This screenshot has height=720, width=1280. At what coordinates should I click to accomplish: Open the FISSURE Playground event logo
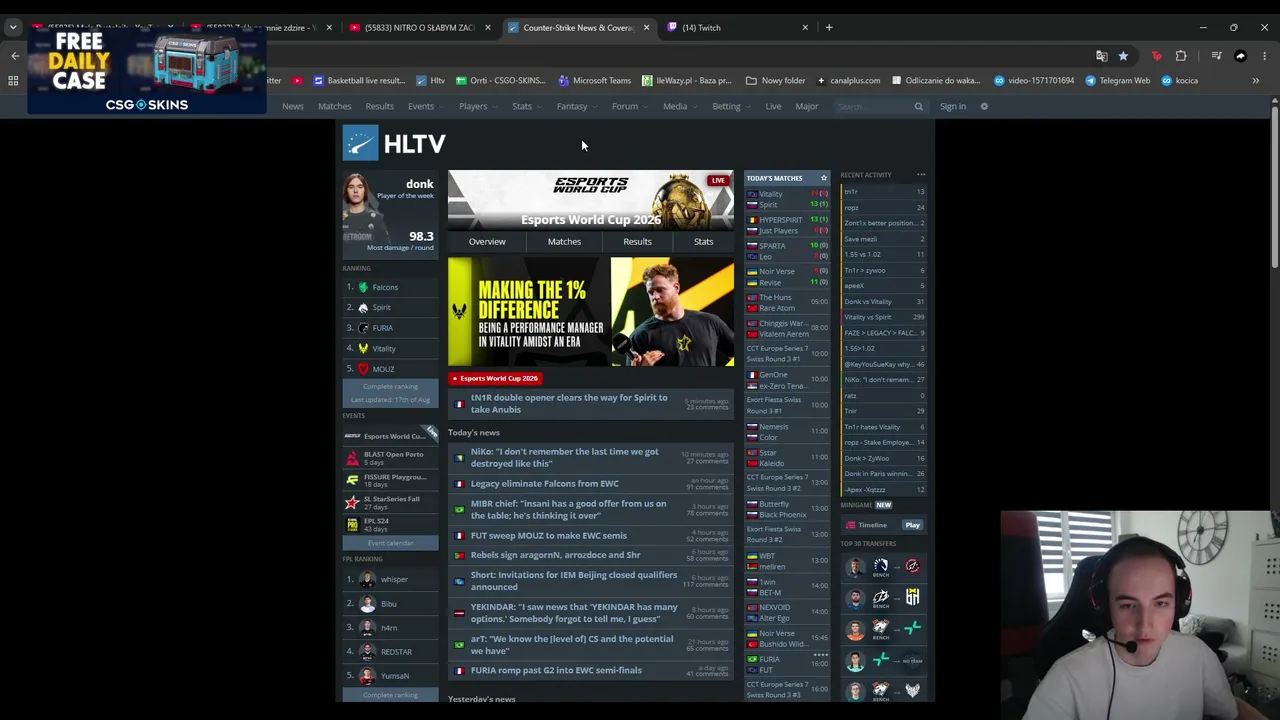click(x=352, y=480)
